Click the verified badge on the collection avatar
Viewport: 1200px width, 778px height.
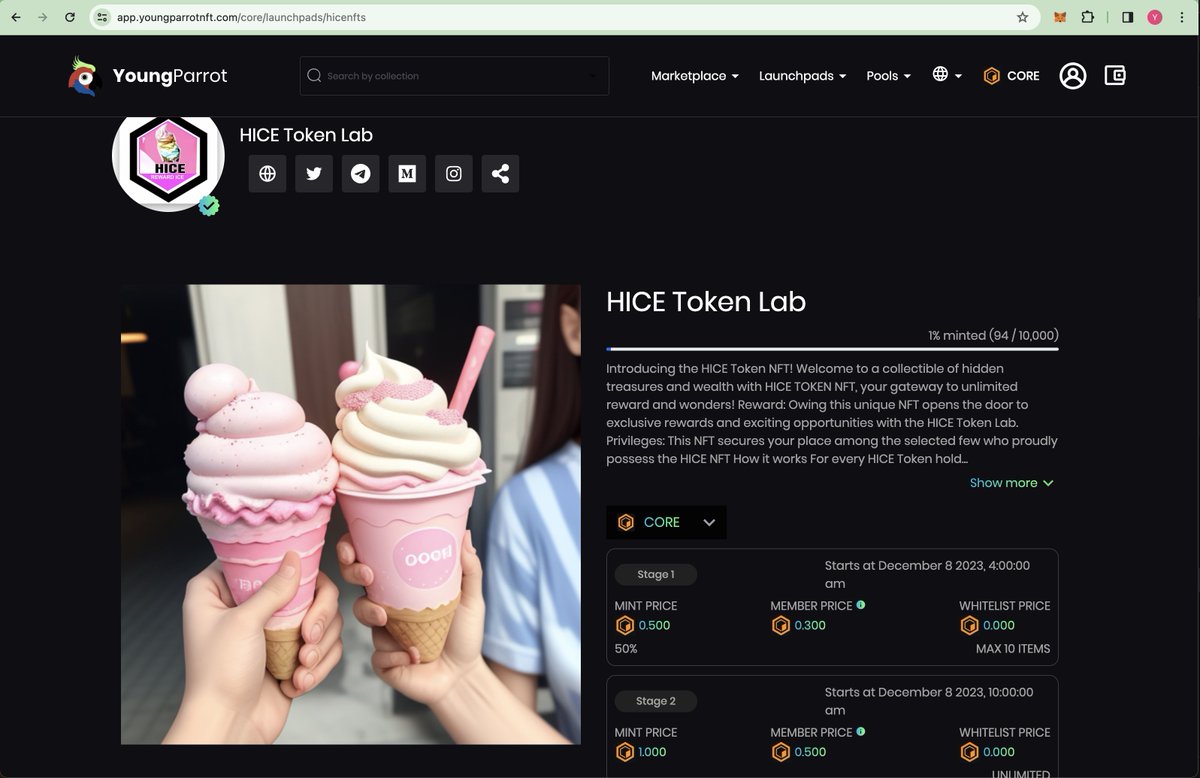208,205
